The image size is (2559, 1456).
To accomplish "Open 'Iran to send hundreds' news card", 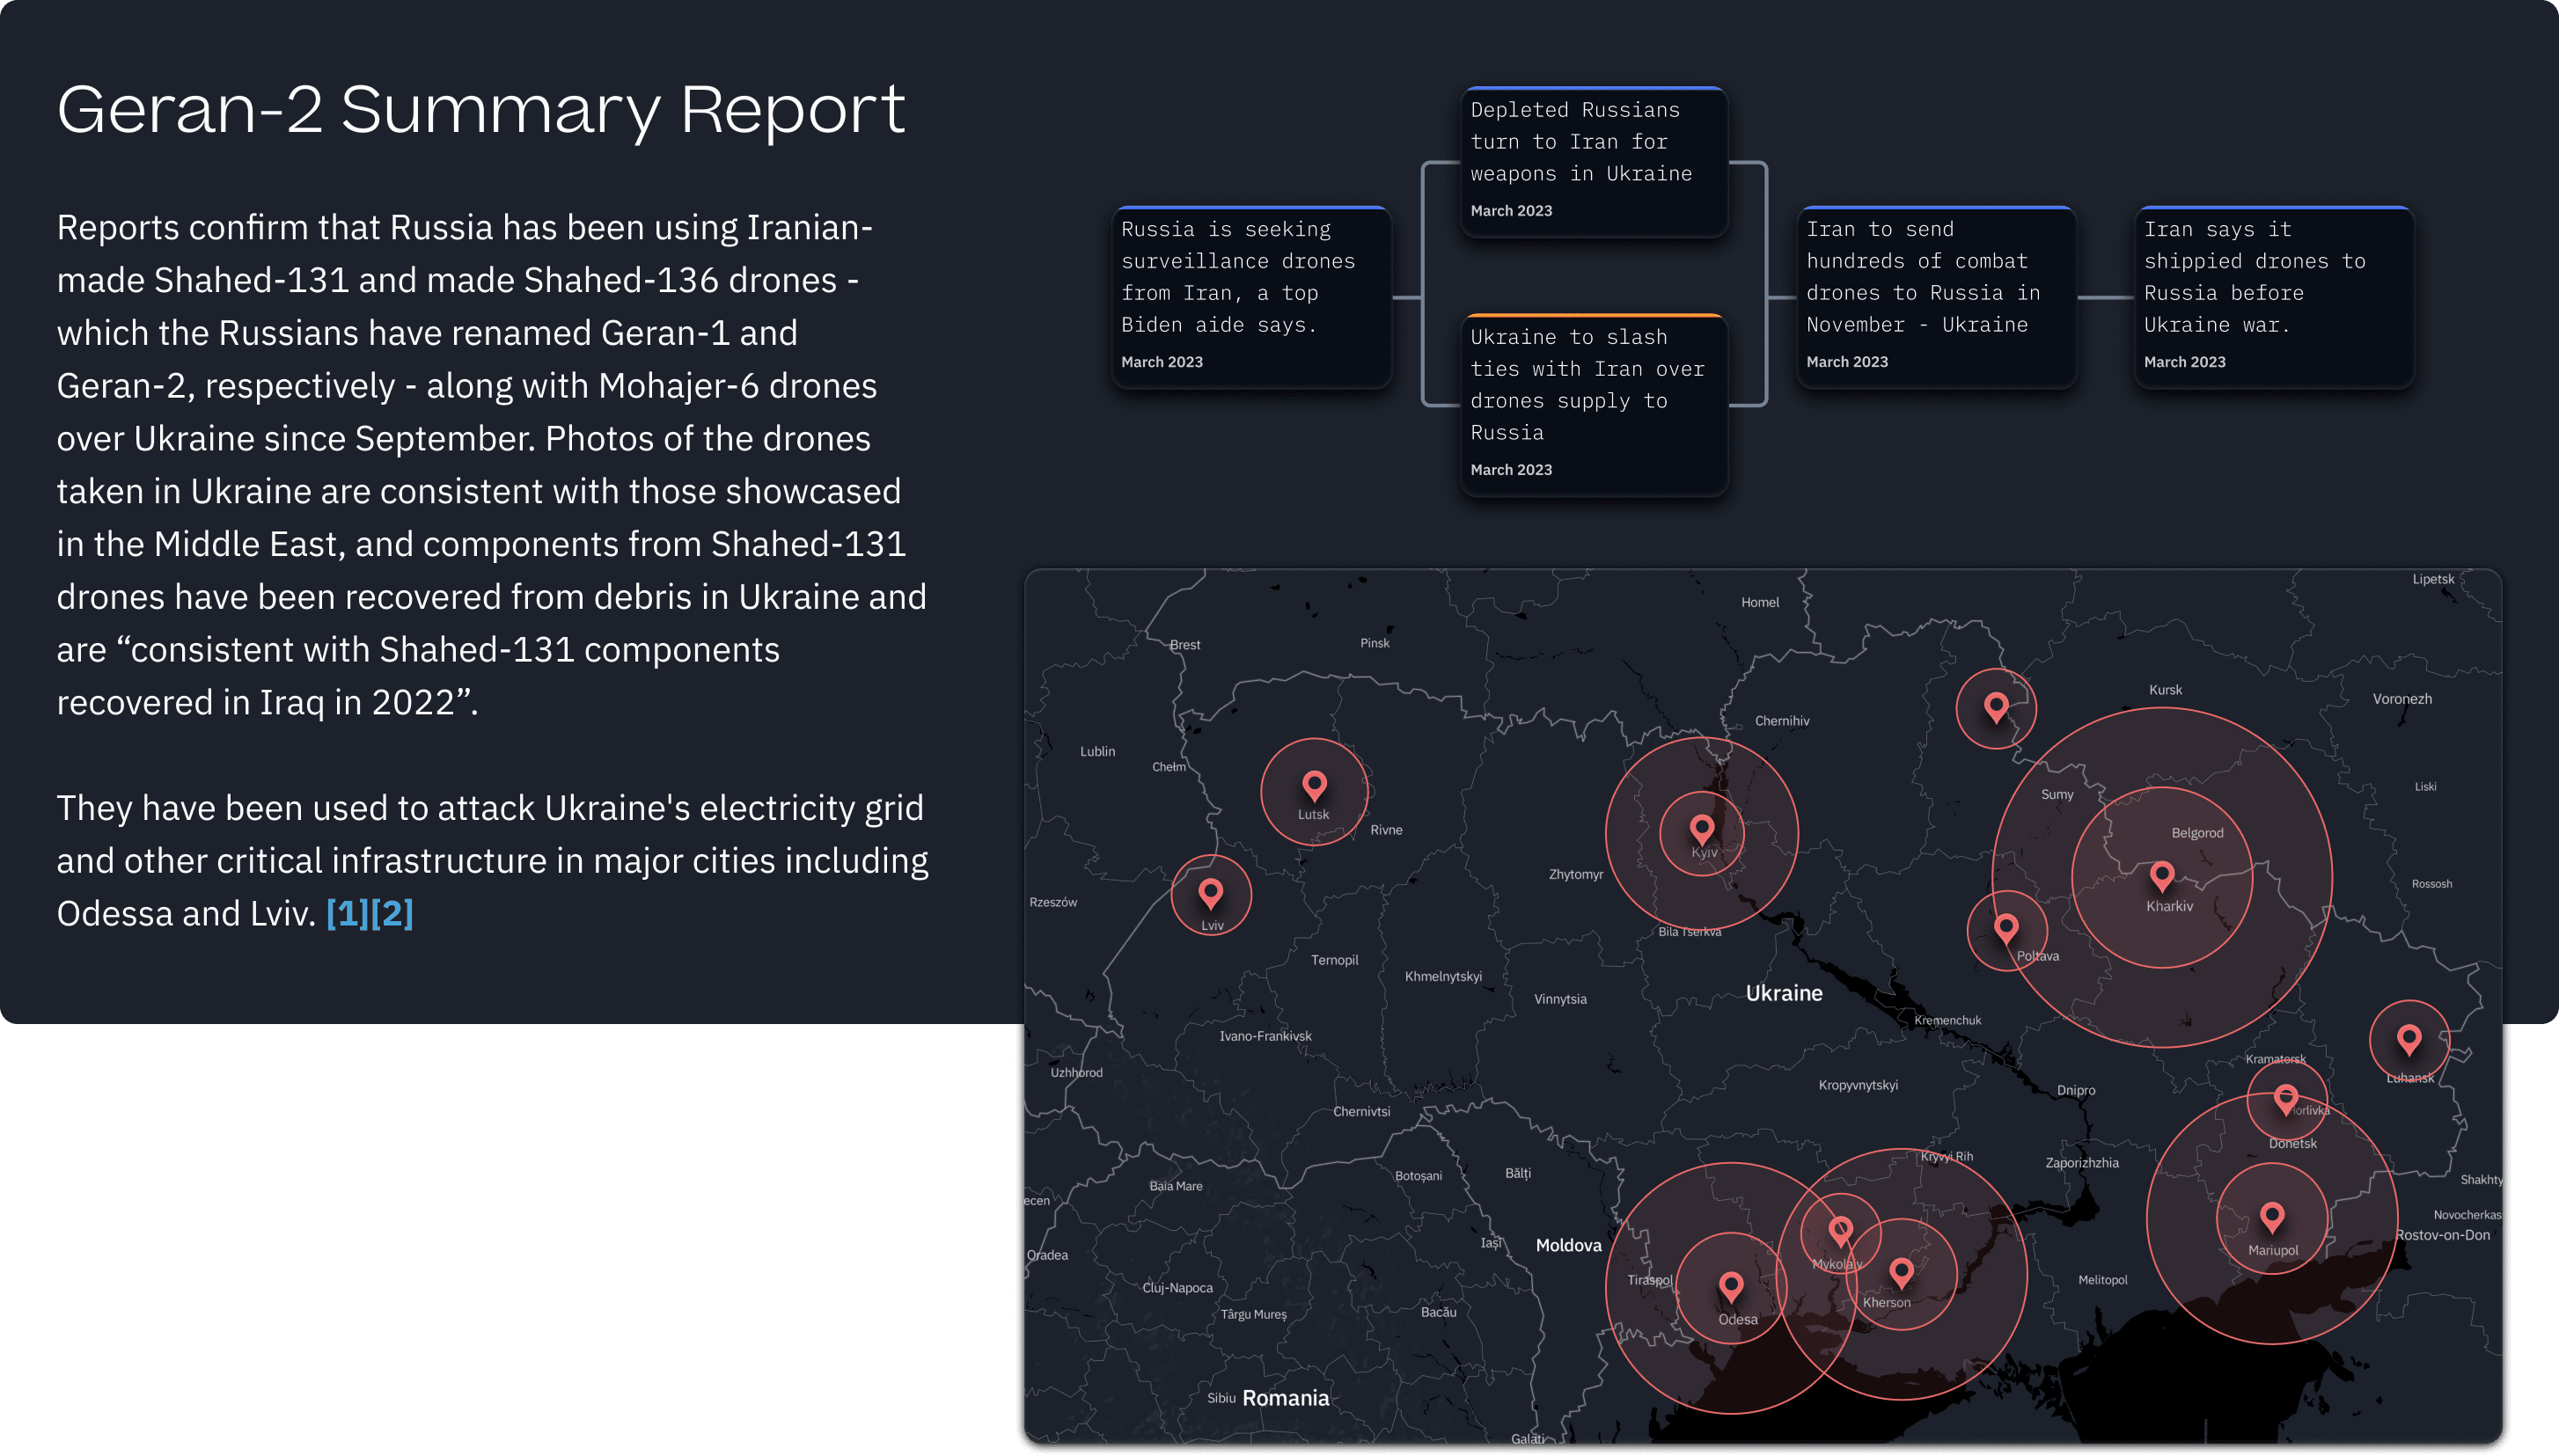I will (x=1936, y=296).
